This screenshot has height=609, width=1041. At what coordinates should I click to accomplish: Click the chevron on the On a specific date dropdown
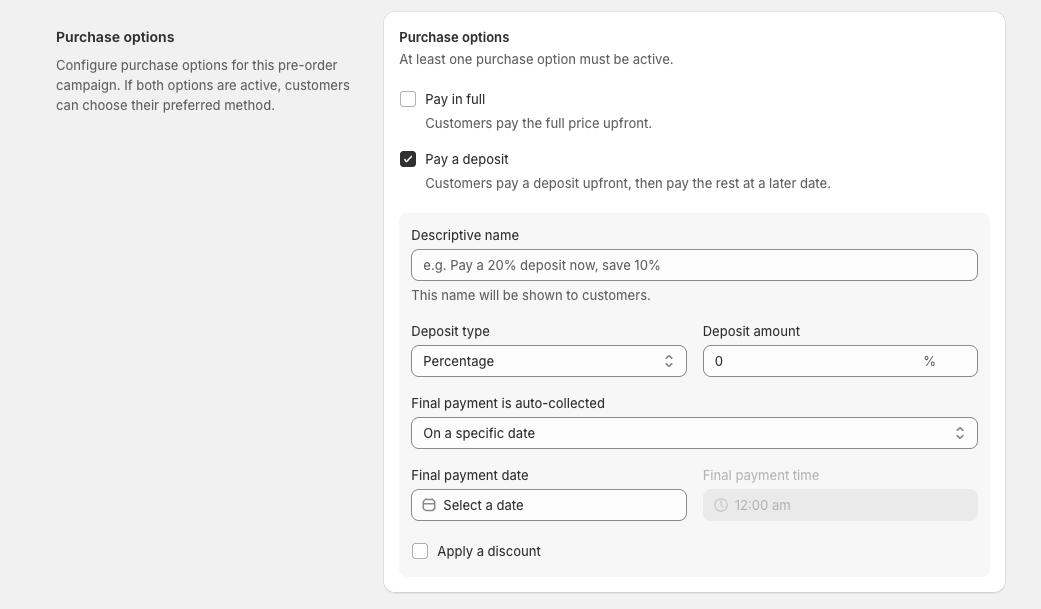(x=960, y=432)
